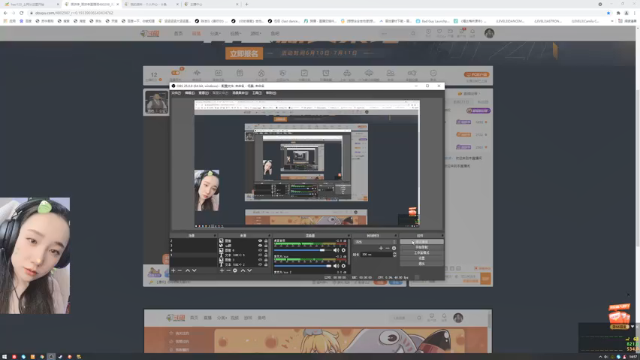The height and width of the screenshot is (360, 640).
Task: Open the 工具 menu in the OBS menu bar
Action: (257, 93)
